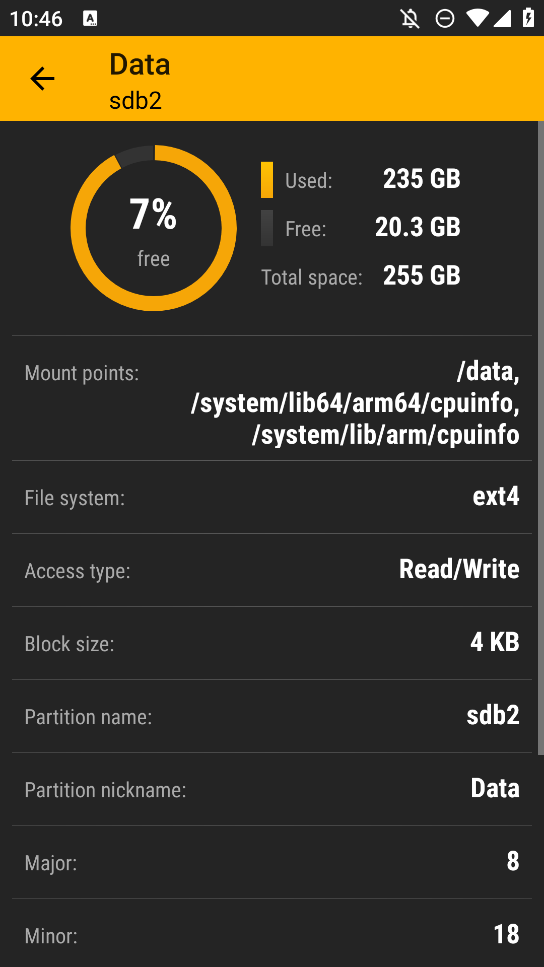Select the Block size 4 KB row

point(272,643)
